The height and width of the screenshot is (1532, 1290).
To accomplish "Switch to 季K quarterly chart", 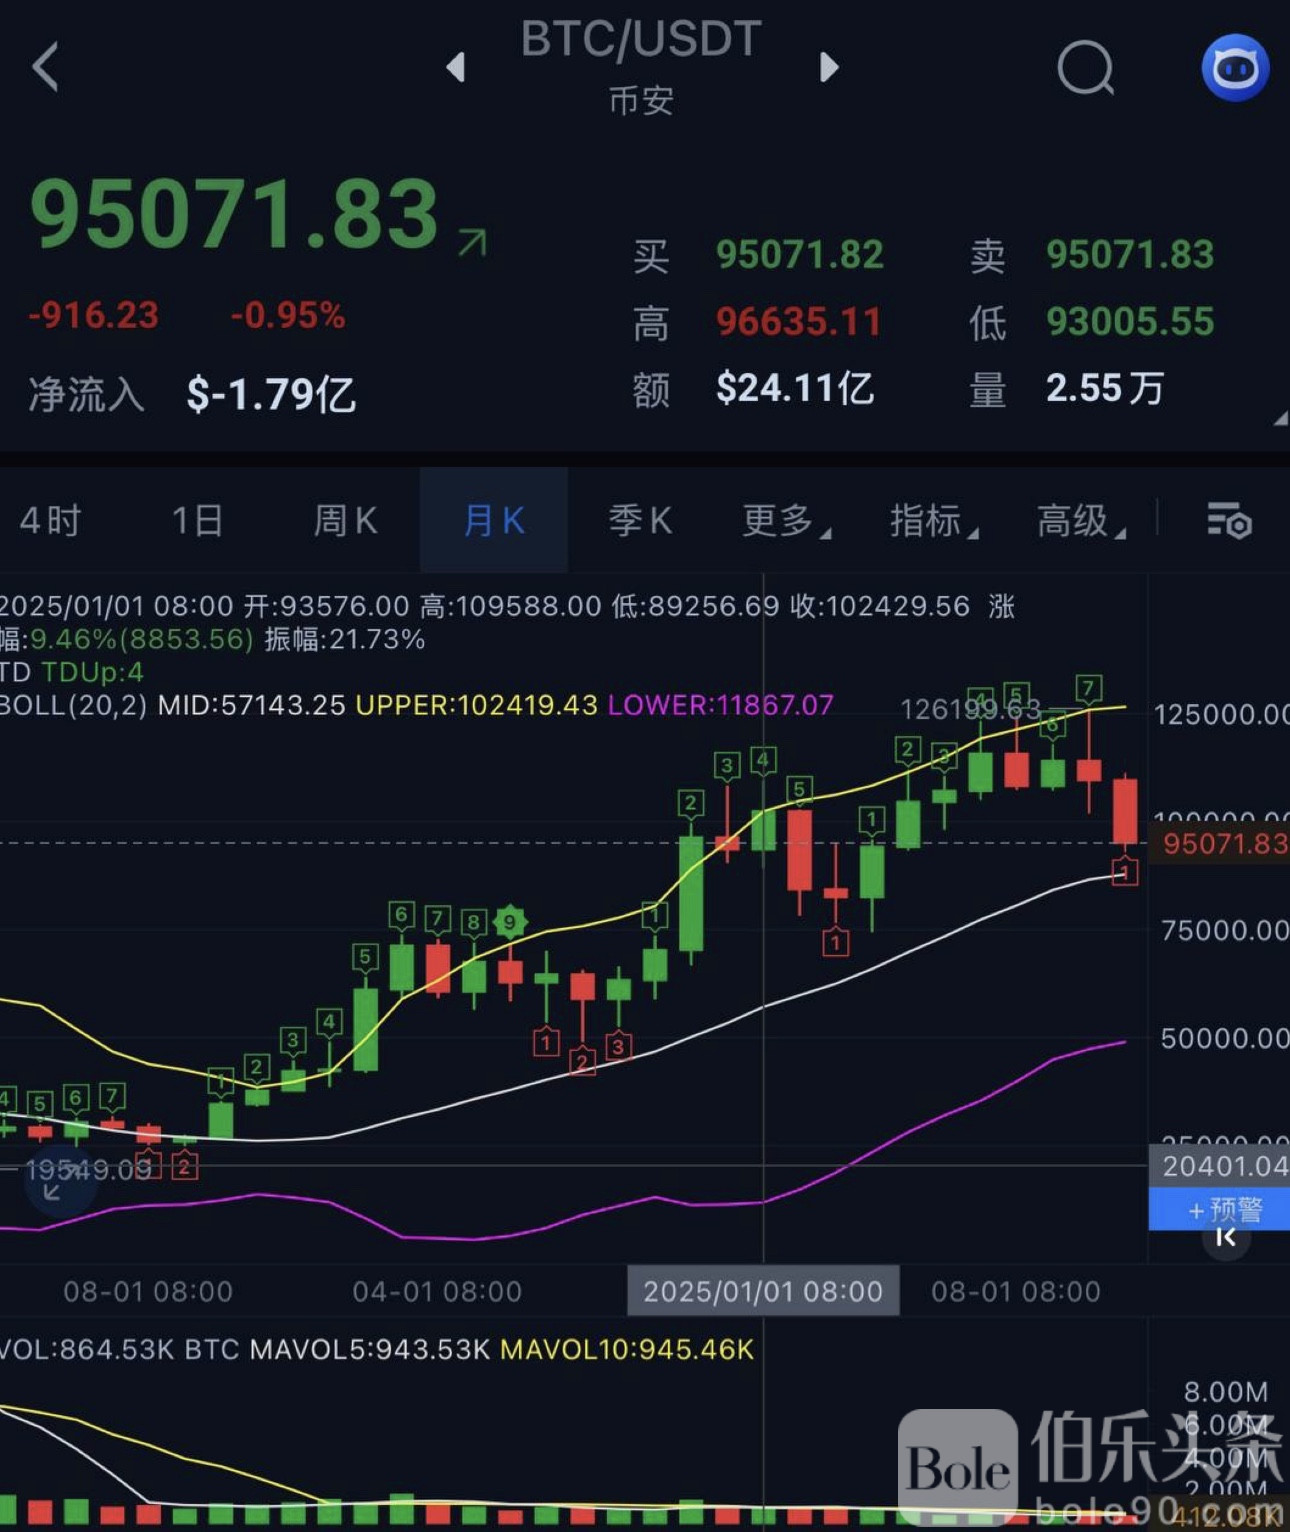I will (640, 521).
